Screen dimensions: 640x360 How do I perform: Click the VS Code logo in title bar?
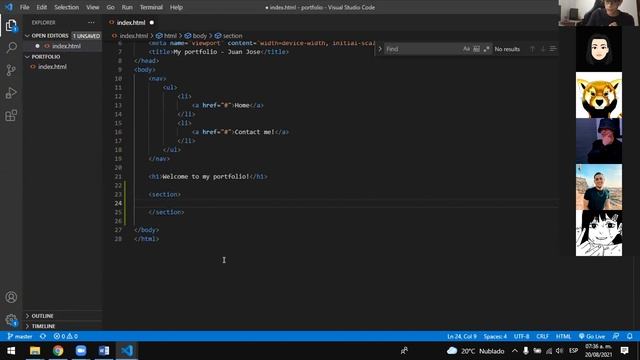(x=9, y=7)
